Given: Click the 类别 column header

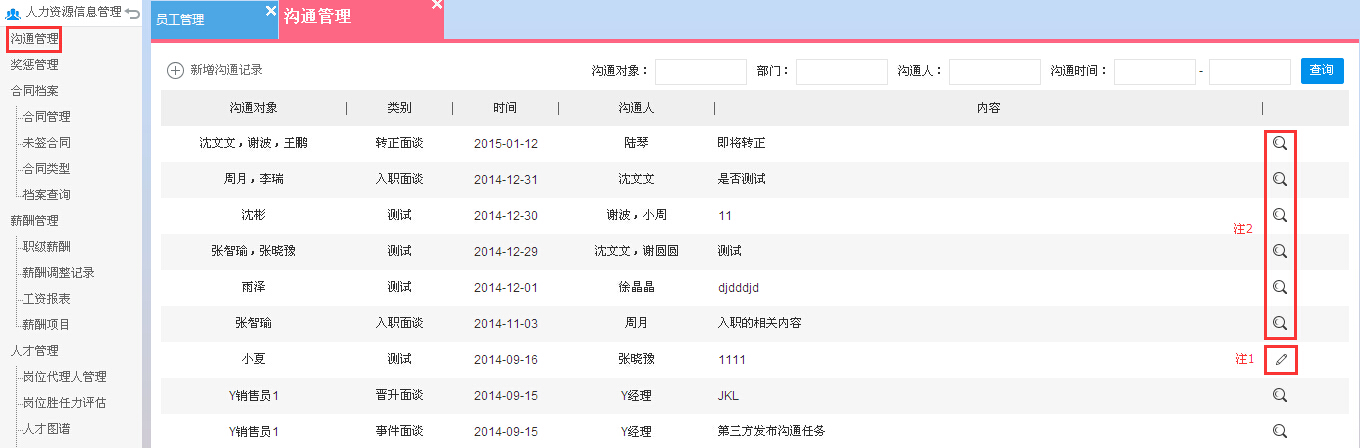Looking at the screenshot, I should 399,108.
